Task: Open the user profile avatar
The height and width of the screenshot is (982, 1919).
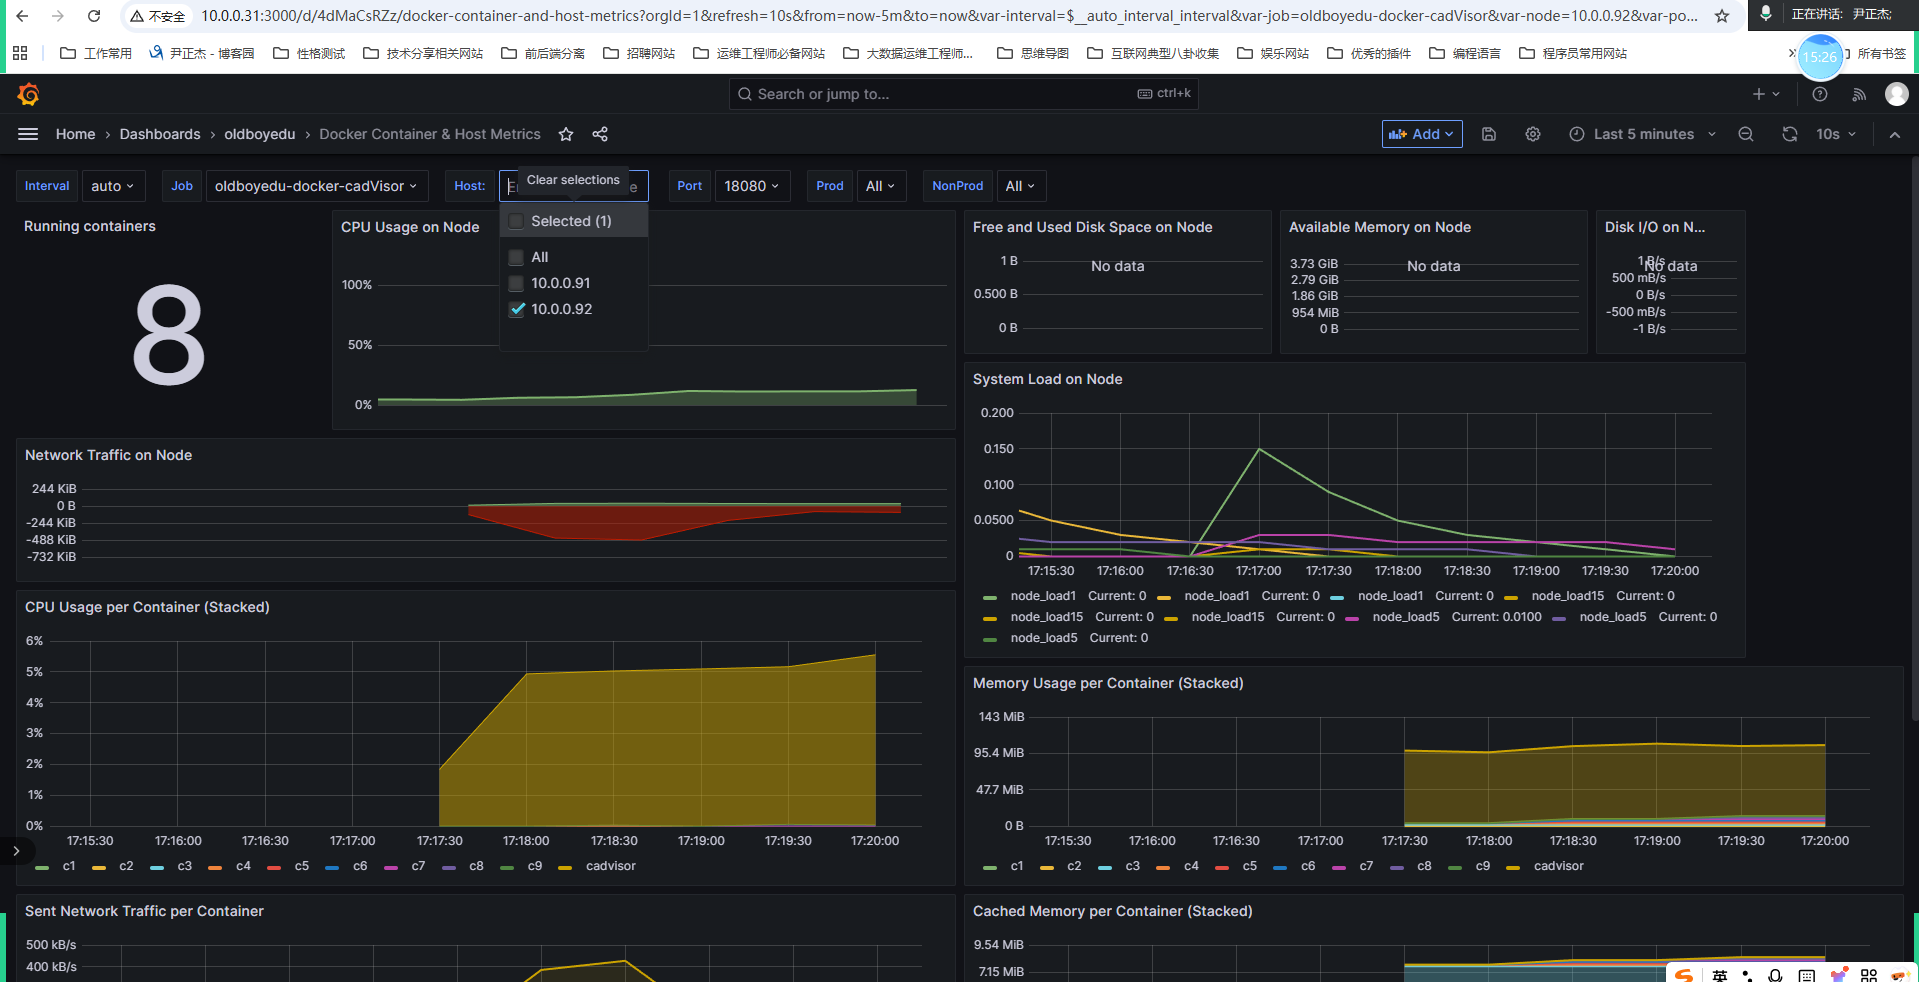Action: pos(1897,94)
